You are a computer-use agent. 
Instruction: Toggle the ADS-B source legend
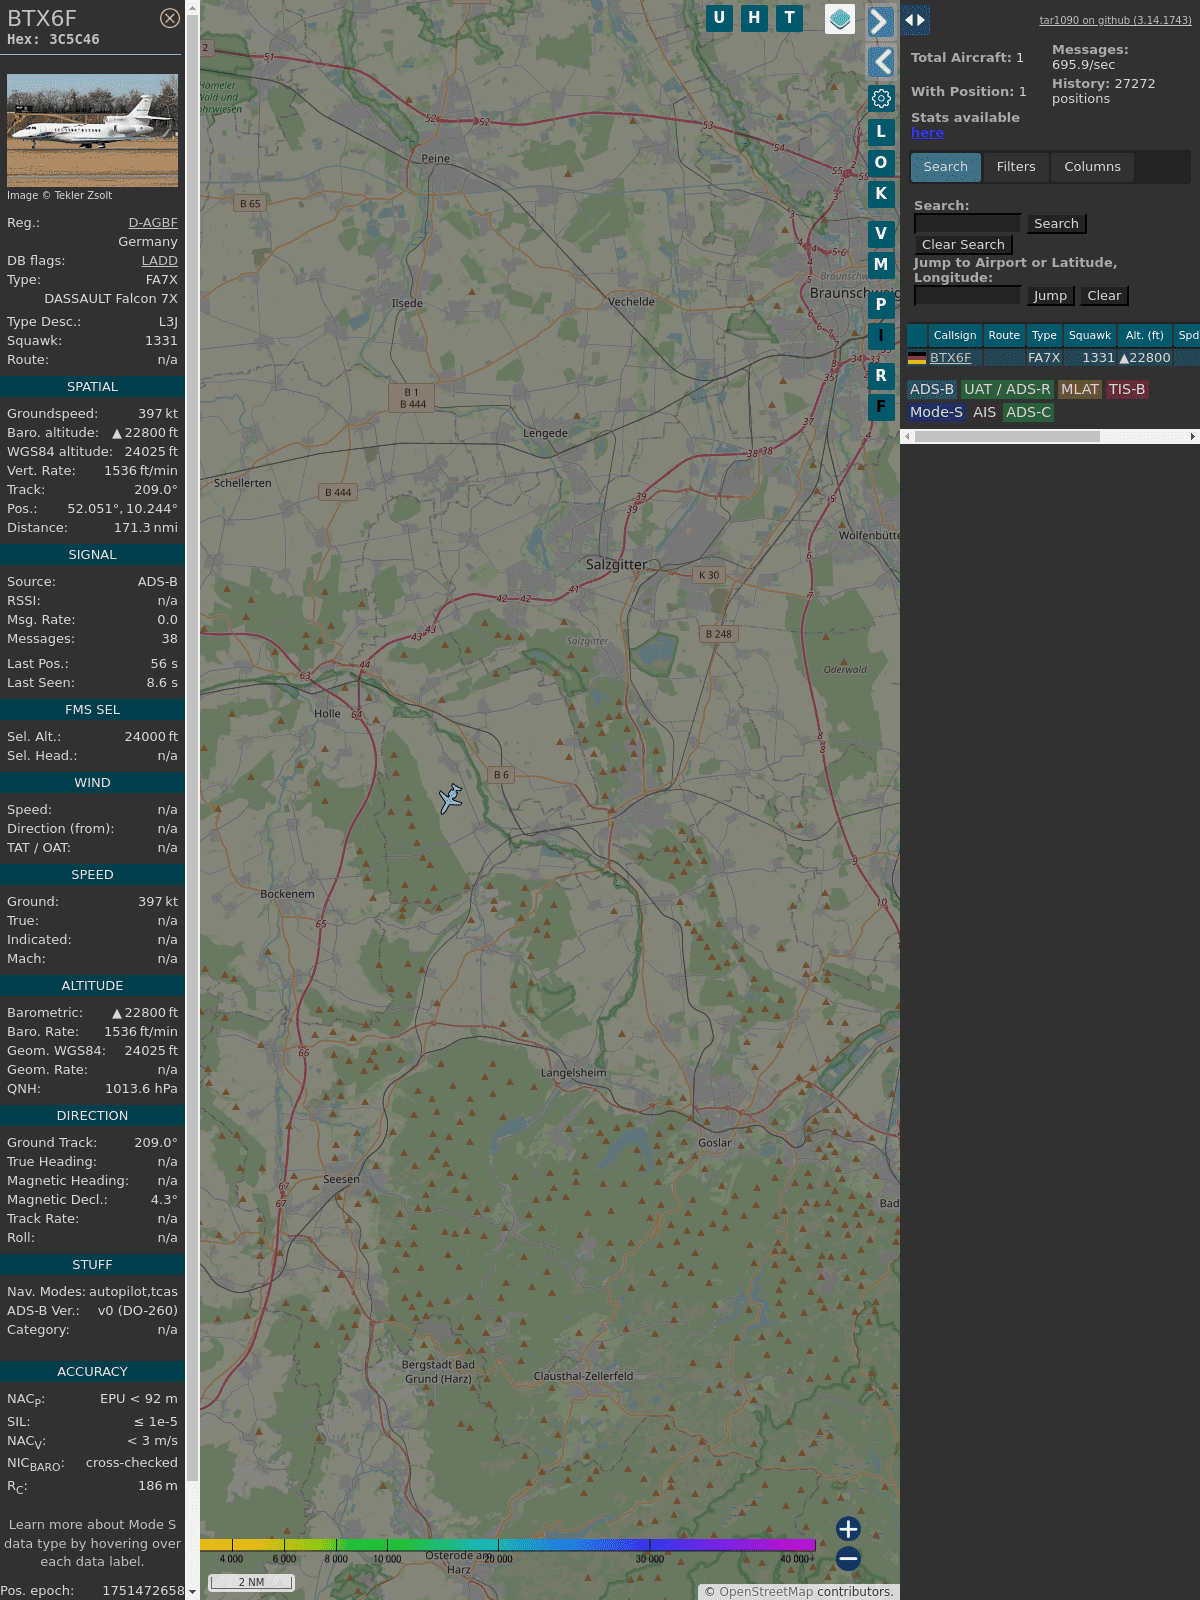tap(932, 390)
